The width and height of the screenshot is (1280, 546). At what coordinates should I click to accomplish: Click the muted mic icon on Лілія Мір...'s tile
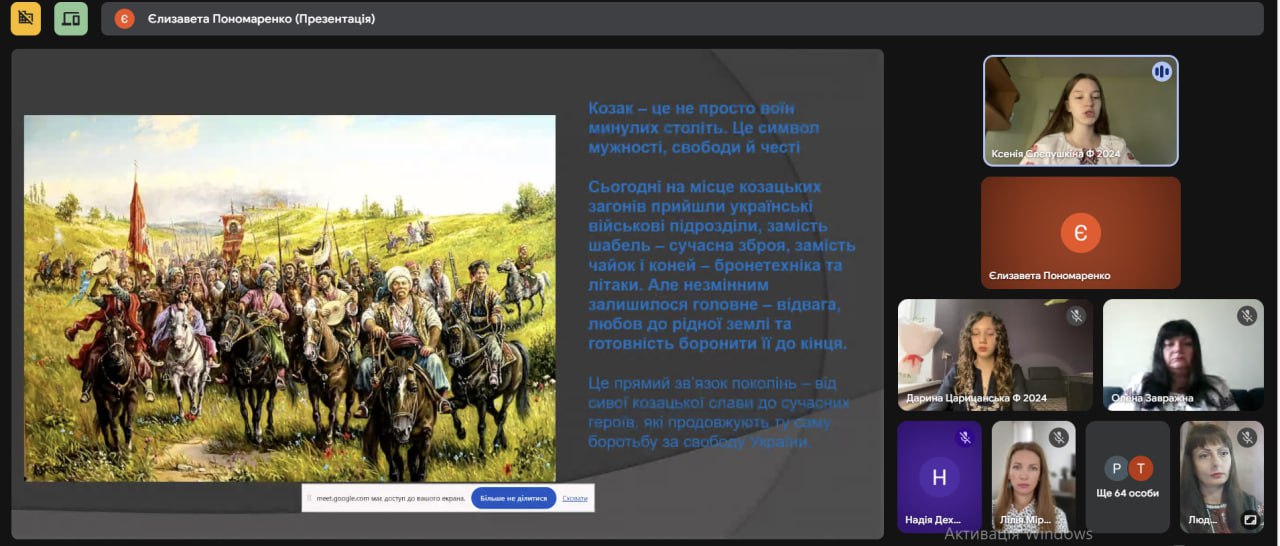(1058, 437)
